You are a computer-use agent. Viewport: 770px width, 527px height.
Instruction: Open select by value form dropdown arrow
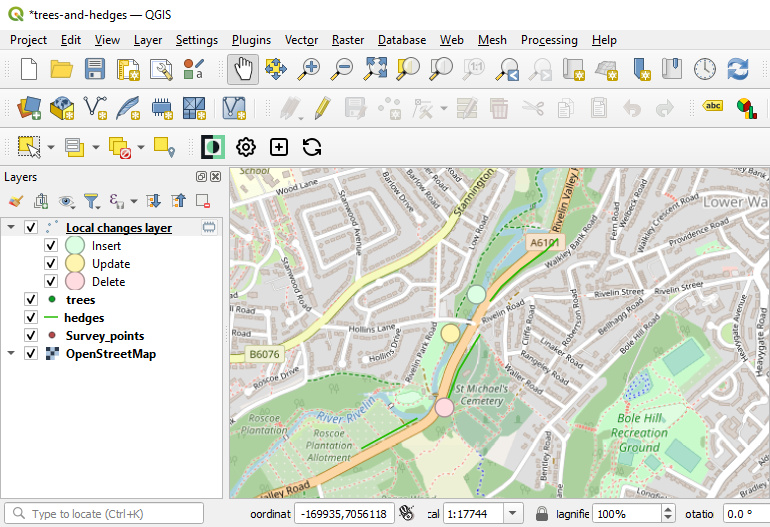(x=96, y=147)
